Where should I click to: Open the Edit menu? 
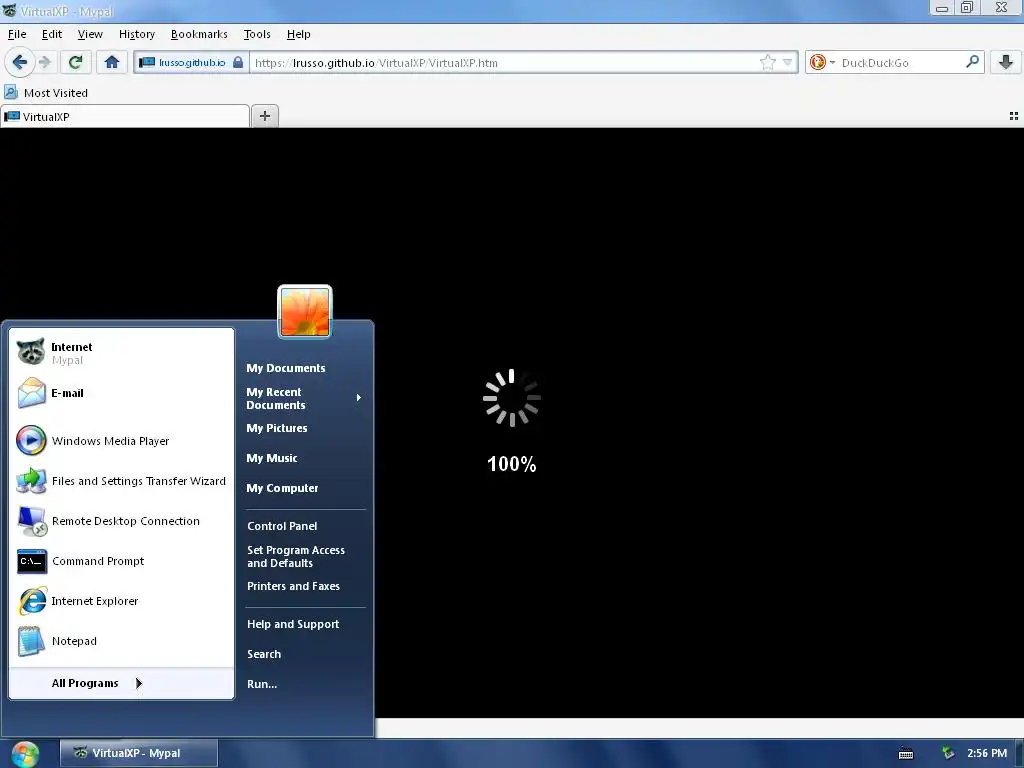click(x=52, y=34)
